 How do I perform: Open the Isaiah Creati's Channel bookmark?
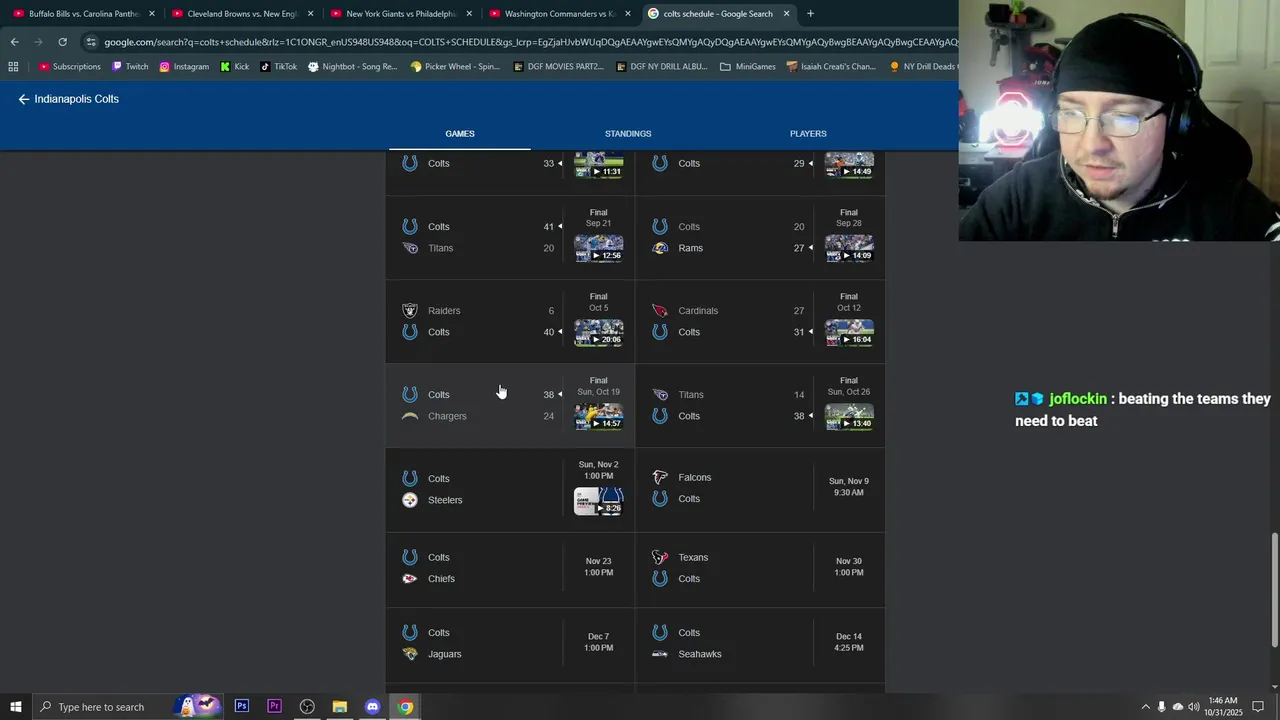(x=831, y=67)
